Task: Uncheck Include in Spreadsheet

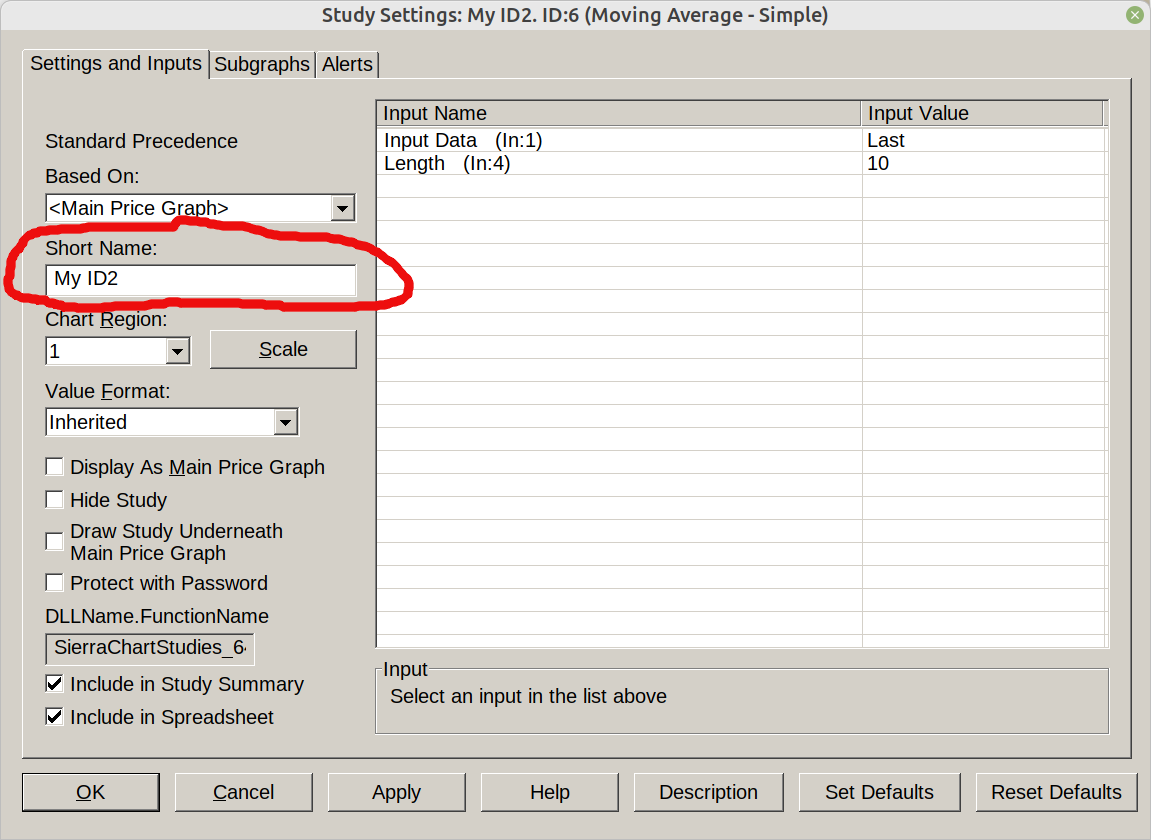Action: pos(54,717)
